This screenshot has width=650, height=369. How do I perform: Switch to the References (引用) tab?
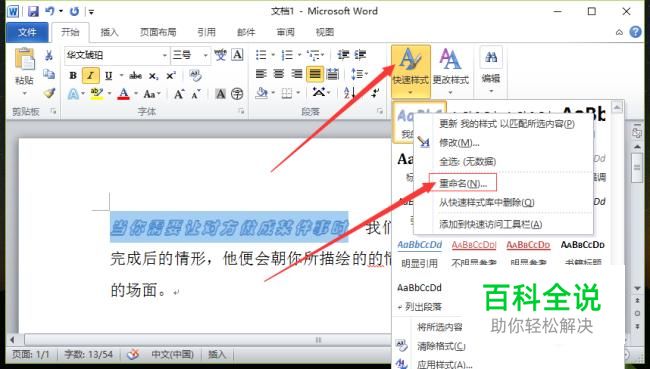[x=206, y=32]
